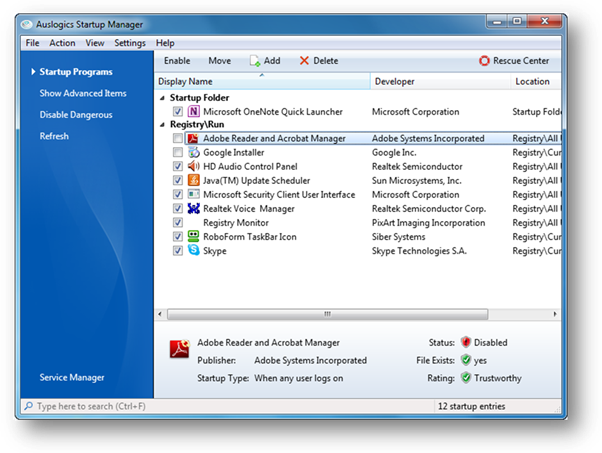Sort by Location column header
This screenshot has width=602, height=453.
tap(536, 81)
